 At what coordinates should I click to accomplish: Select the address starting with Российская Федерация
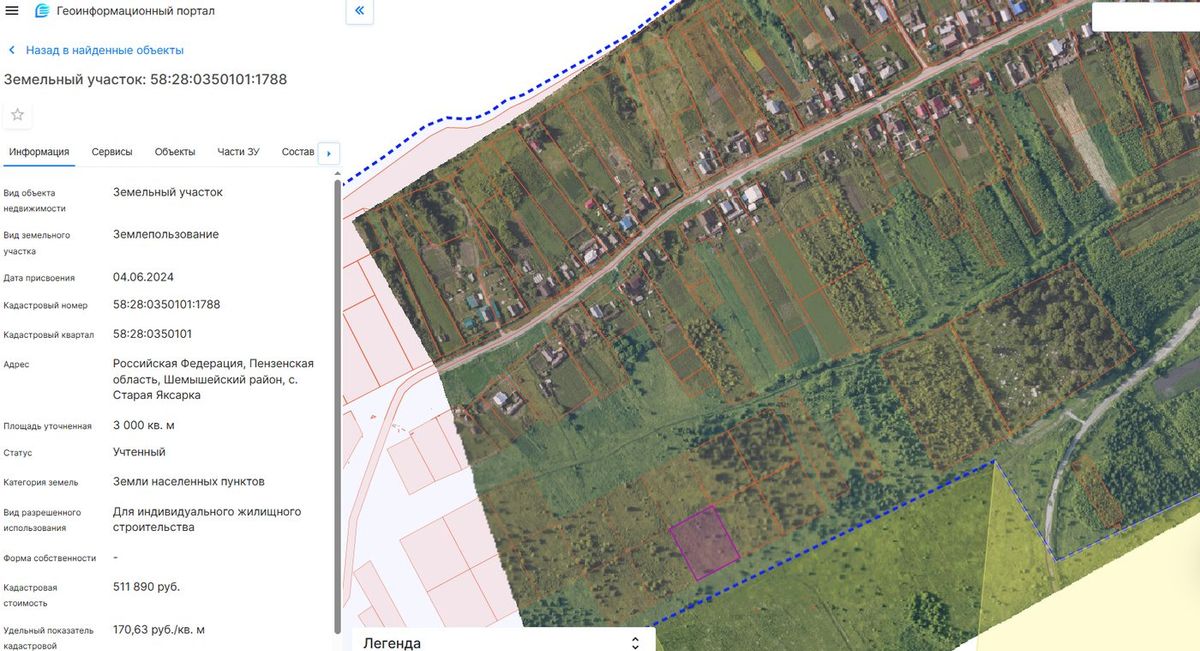214,380
